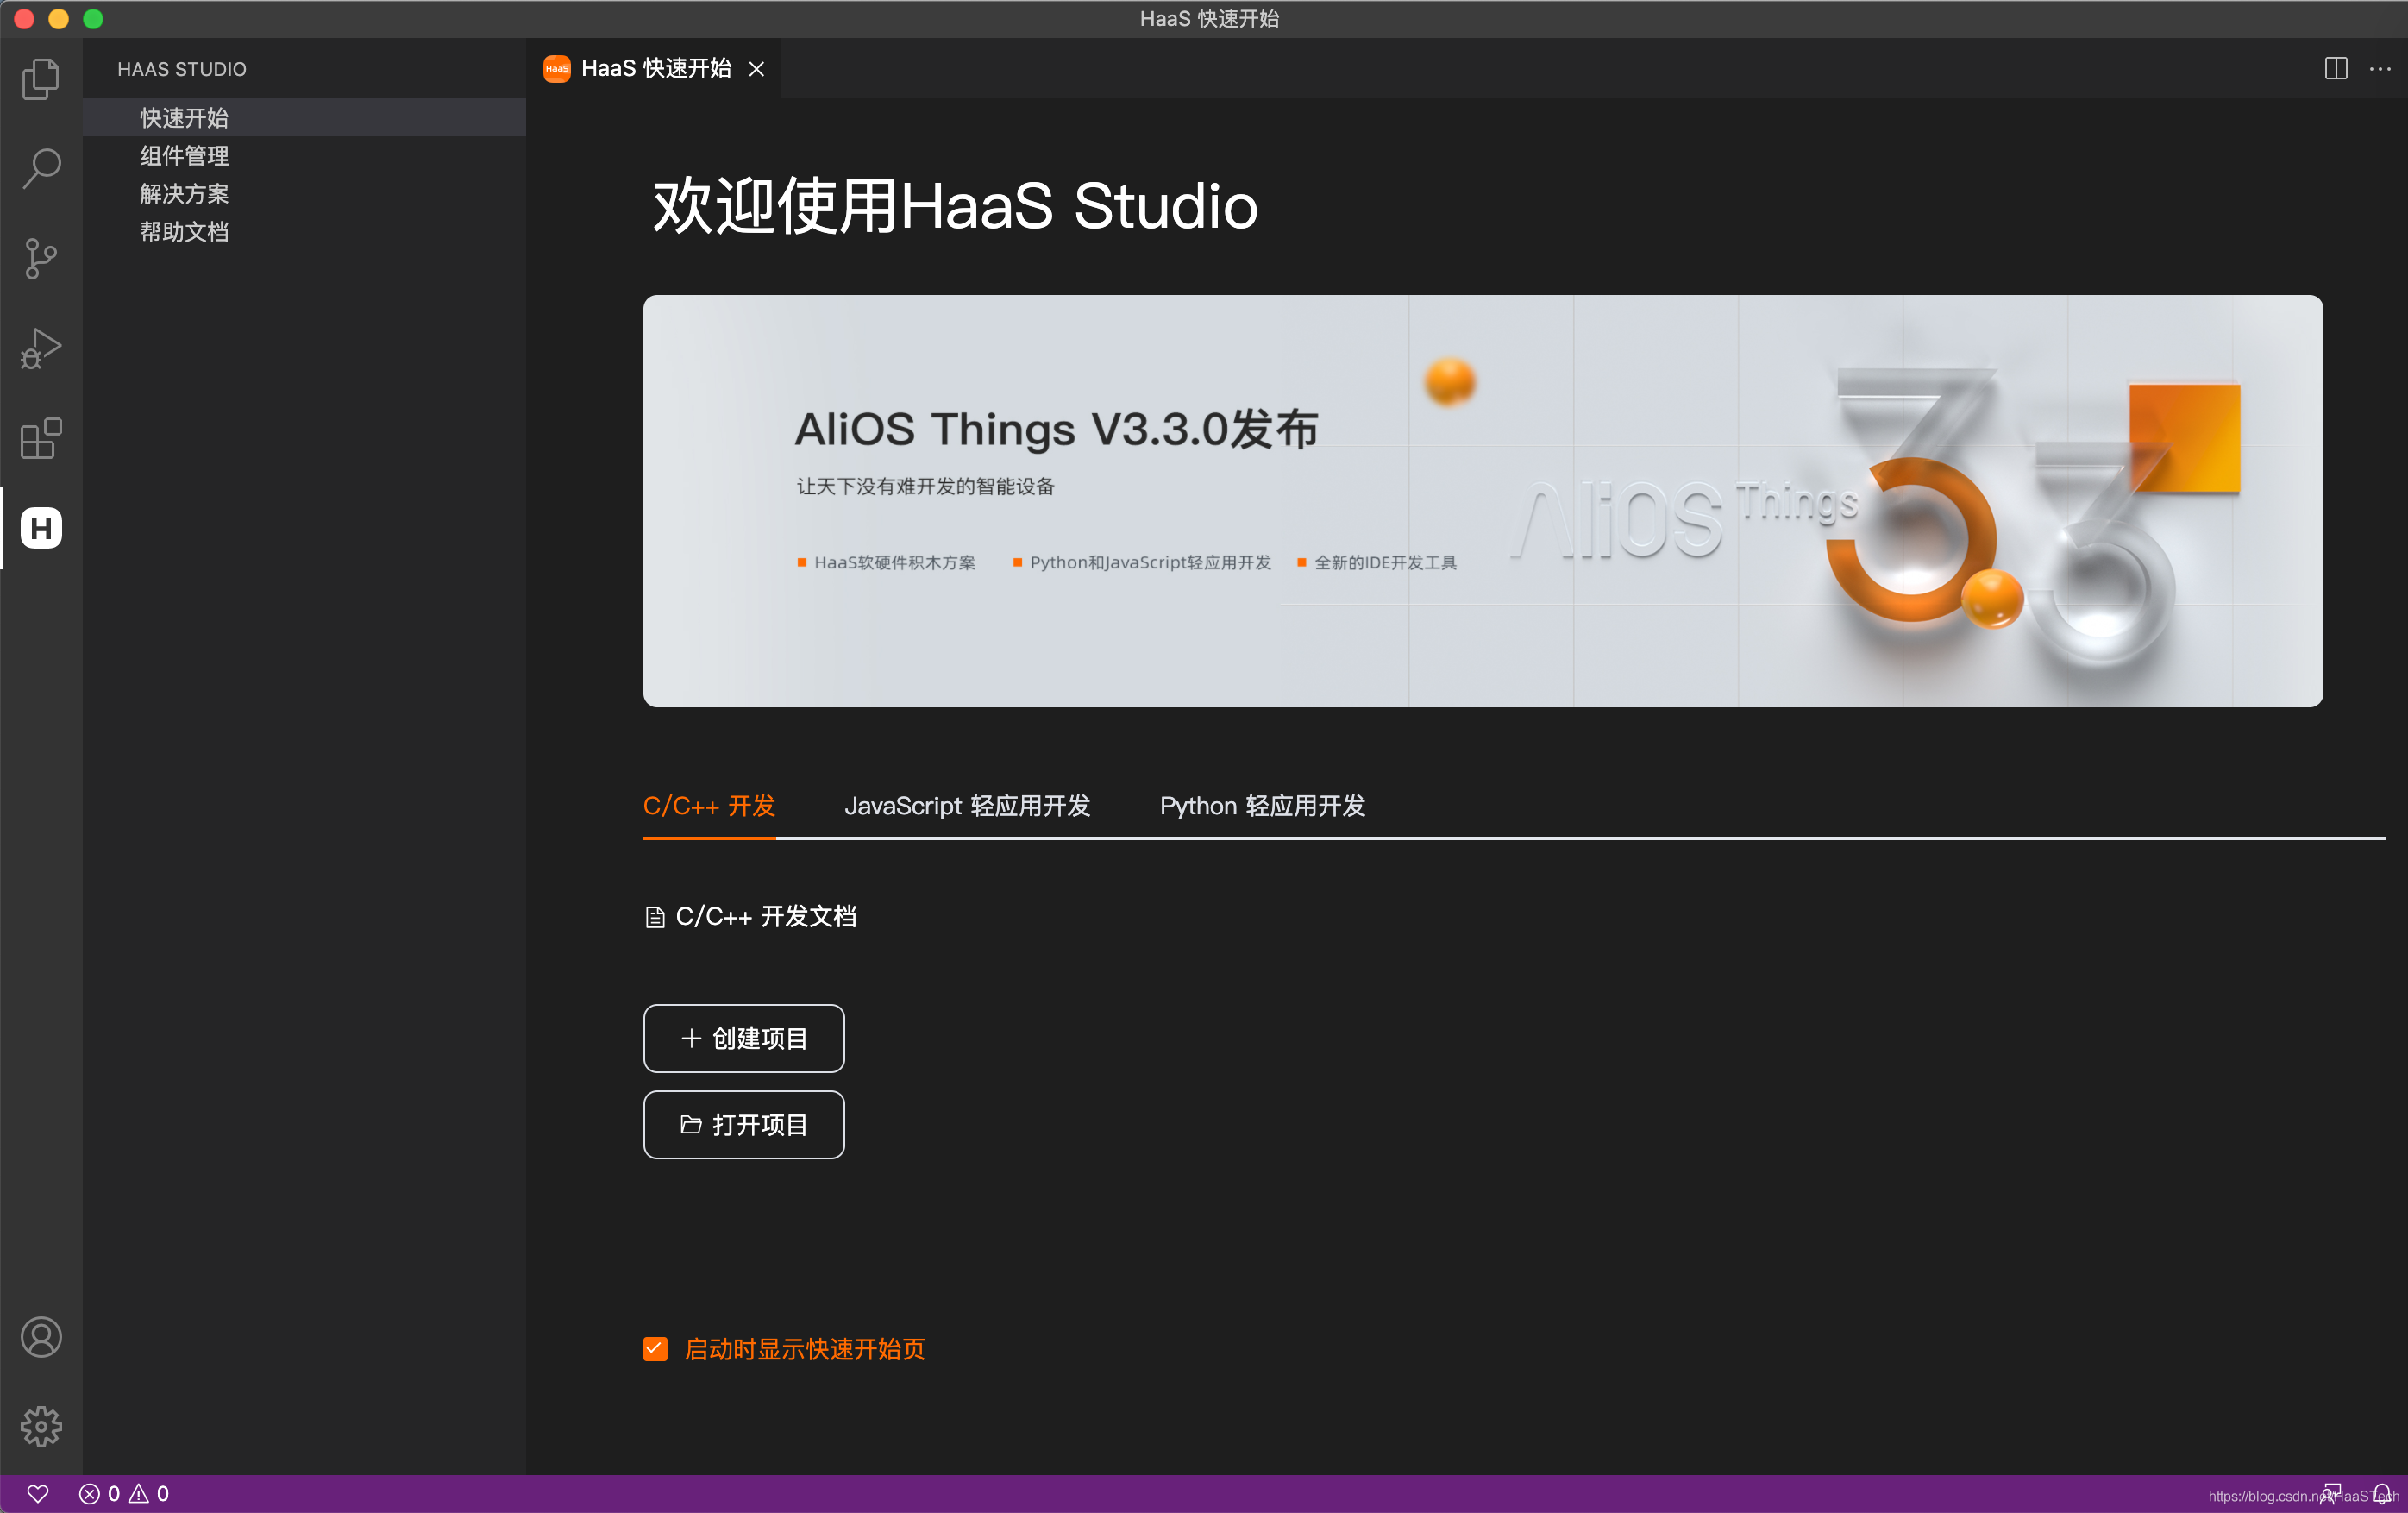Select the Source Control icon
This screenshot has width=2408, height=1513.
click(40, 258)
